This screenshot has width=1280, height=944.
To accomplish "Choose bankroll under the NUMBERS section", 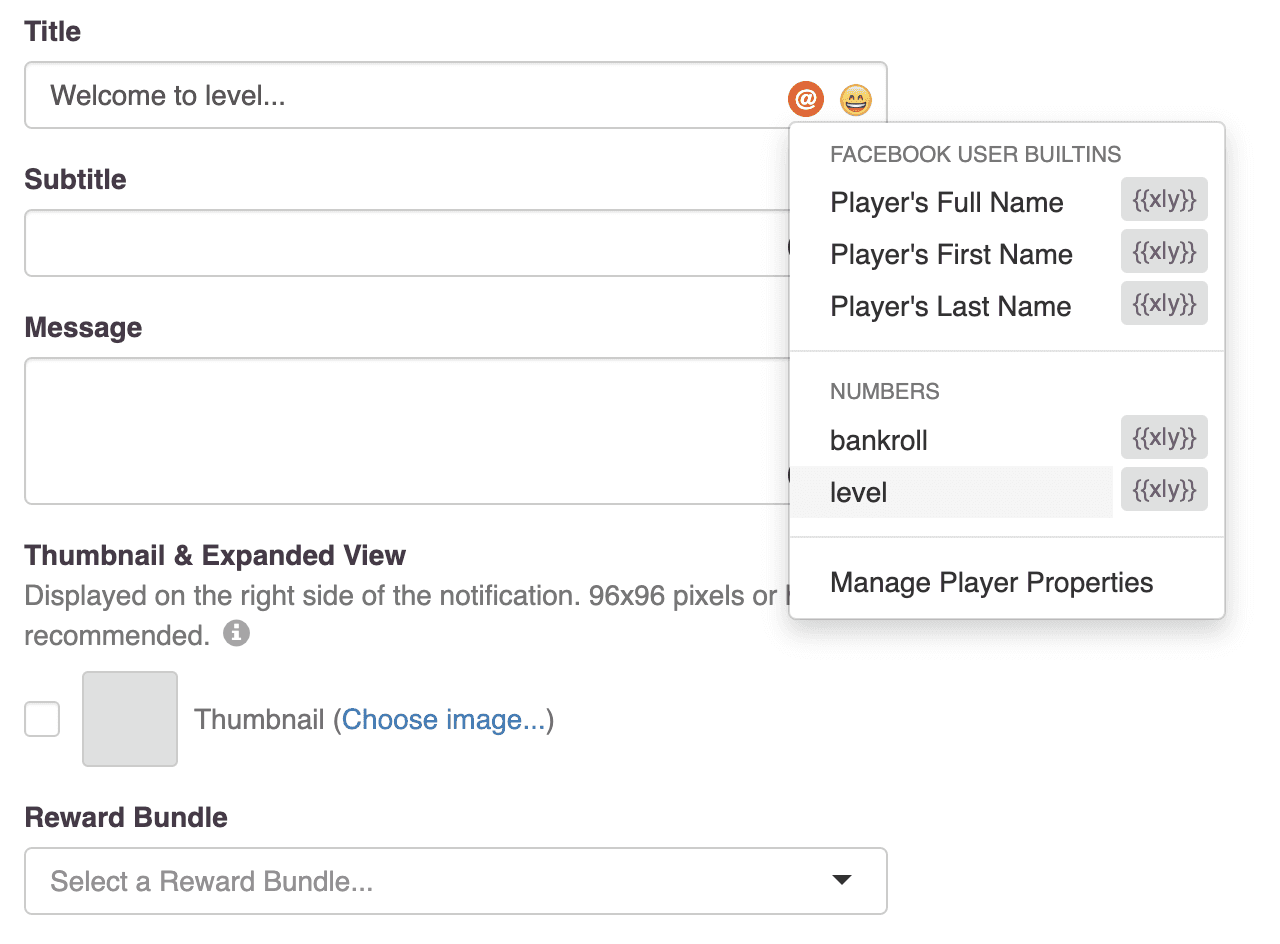I will tap(878, 440).
